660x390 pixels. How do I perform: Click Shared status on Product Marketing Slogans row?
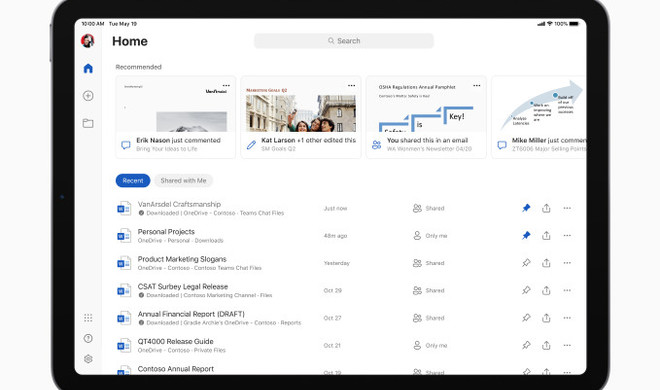click(428, 263)
